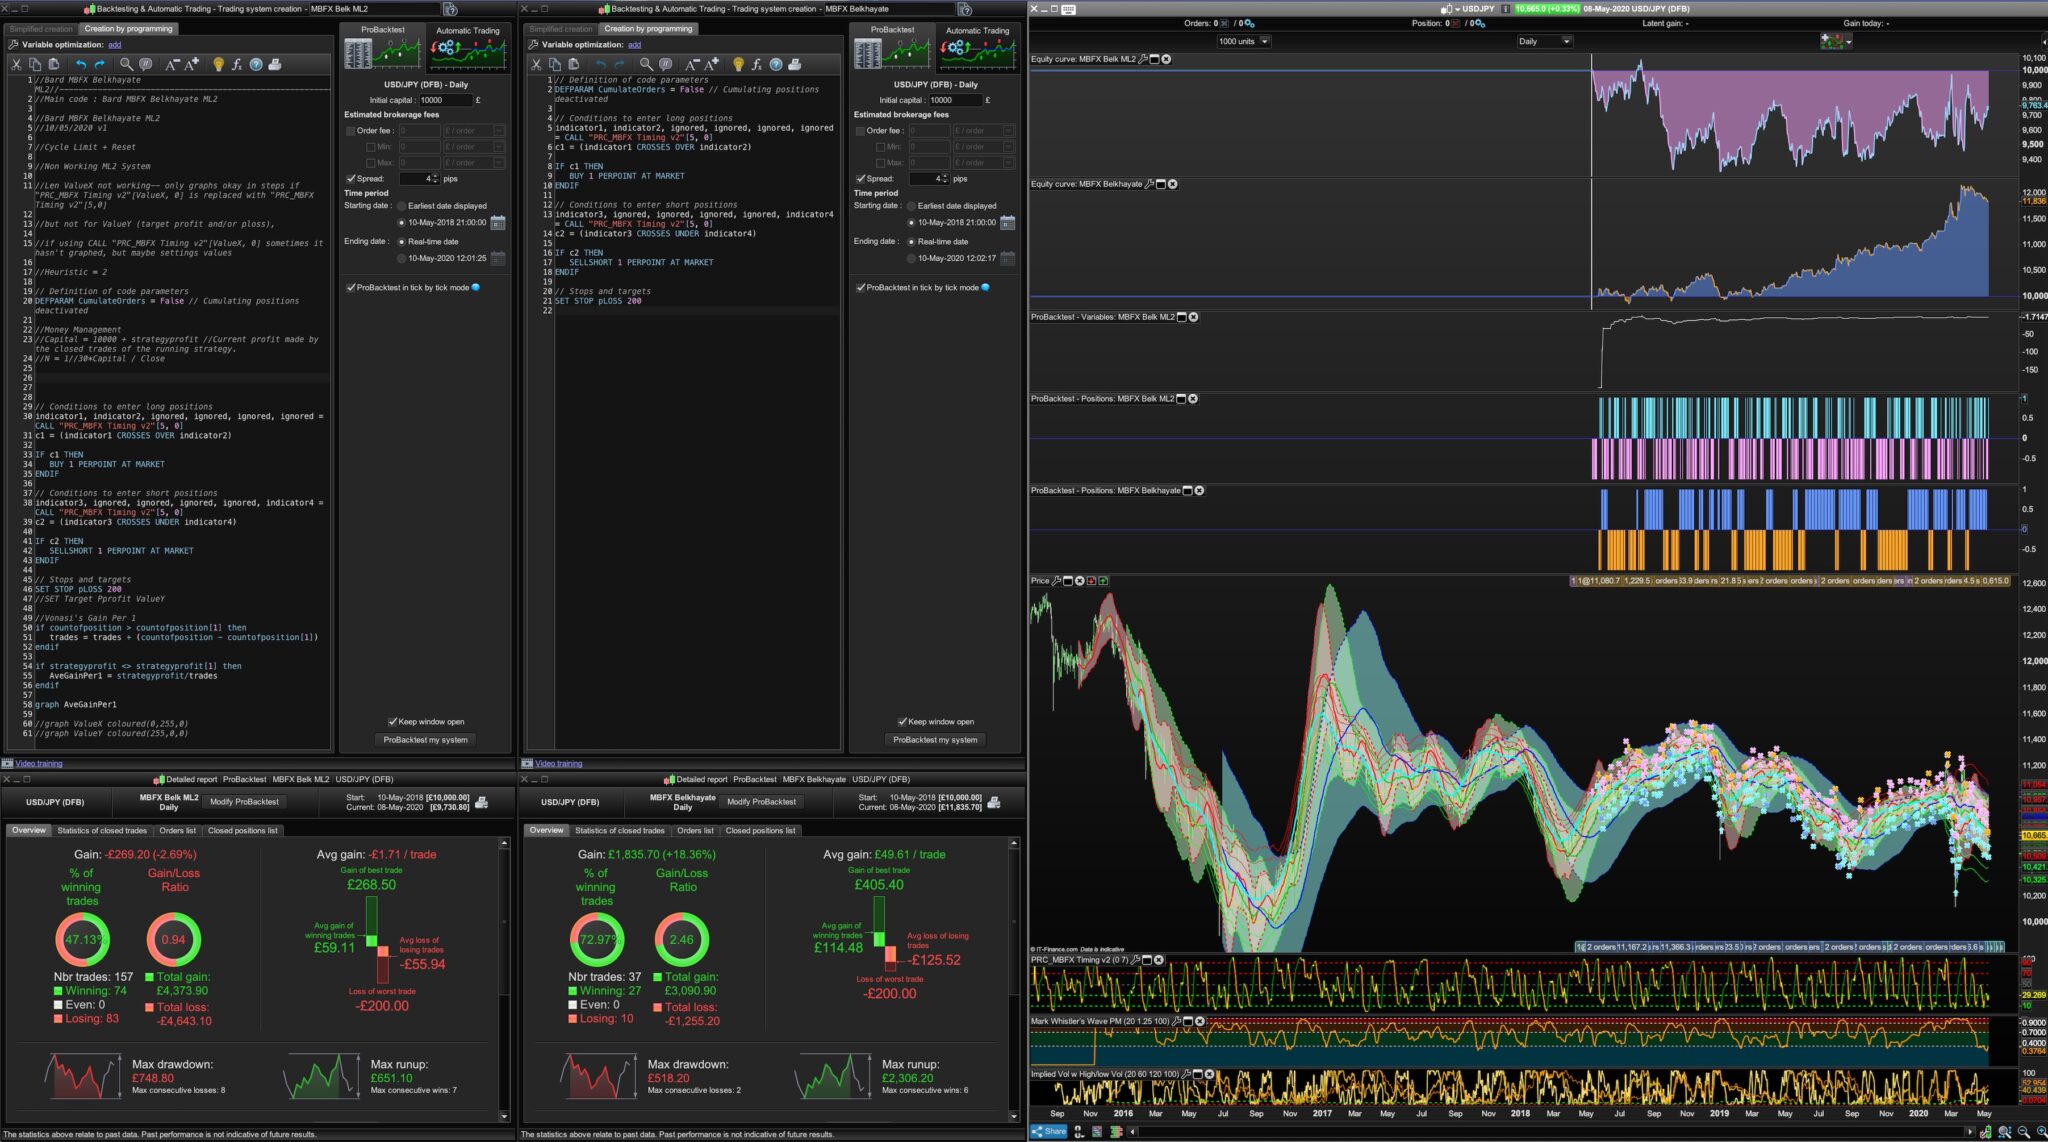Click print icon in right editor toolbar
This screenshot has height=1142, width=2048.
pos(795,64)
